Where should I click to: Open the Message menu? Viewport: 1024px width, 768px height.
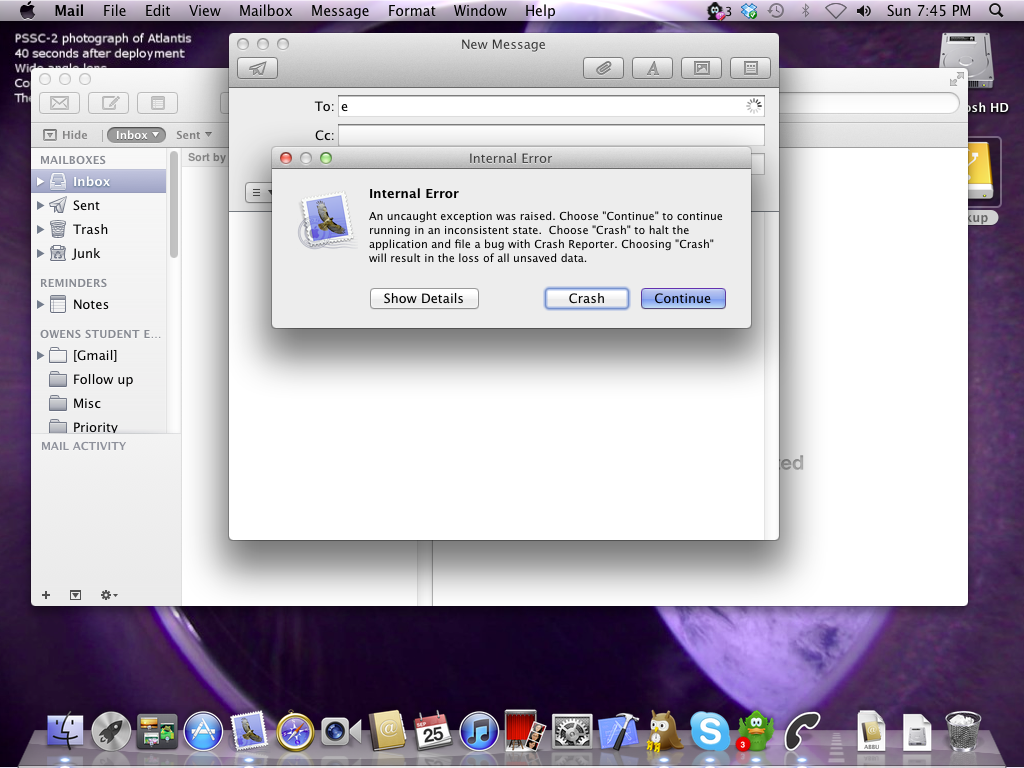coord(340,10)
